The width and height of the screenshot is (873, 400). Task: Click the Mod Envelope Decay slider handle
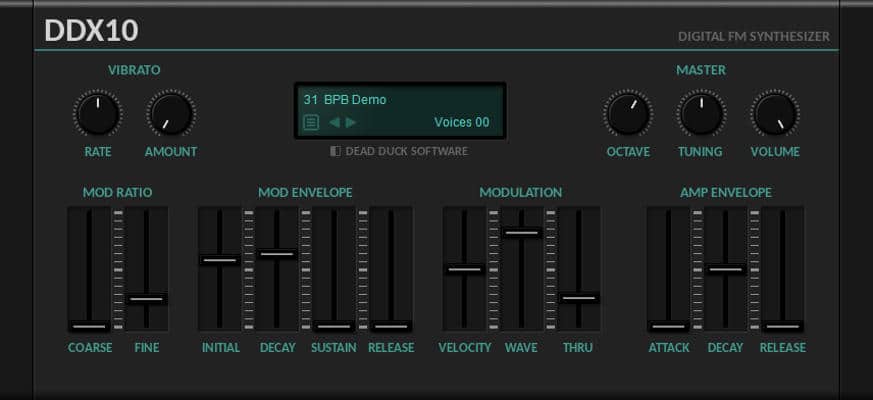[x=277, y=254]
